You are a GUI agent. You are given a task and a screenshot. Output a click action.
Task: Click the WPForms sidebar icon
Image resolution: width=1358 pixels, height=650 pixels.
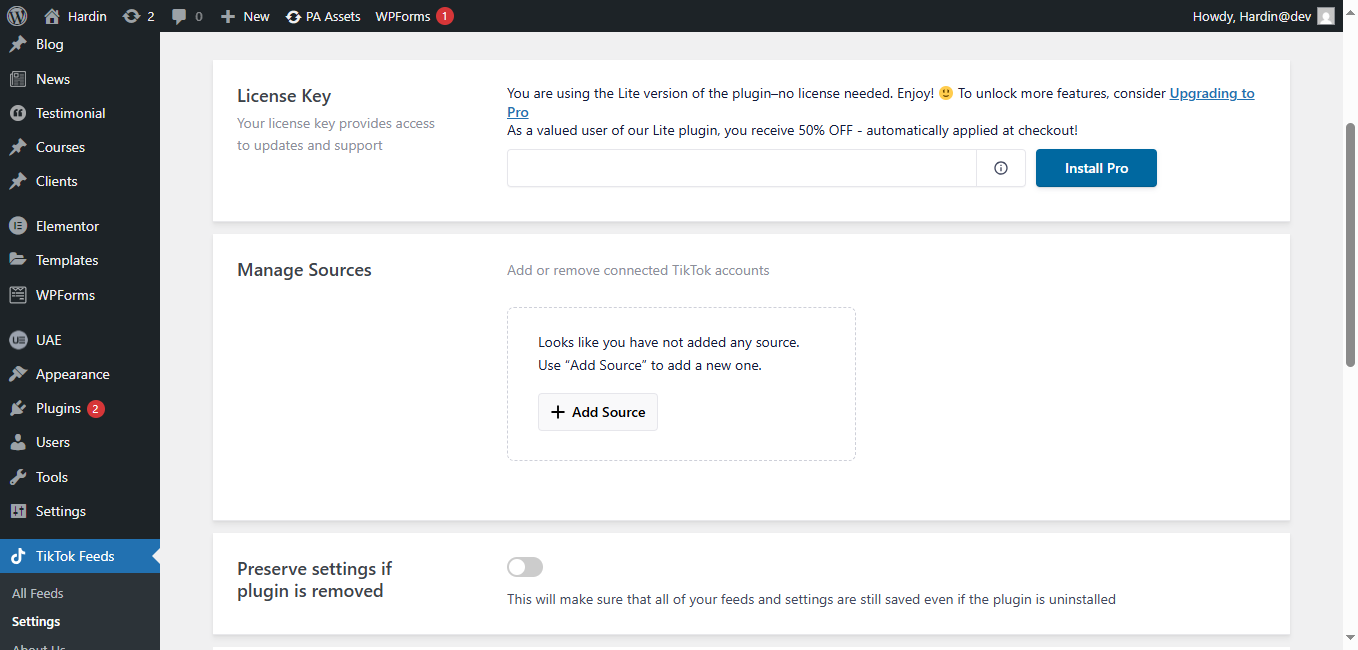coord(18,295)
